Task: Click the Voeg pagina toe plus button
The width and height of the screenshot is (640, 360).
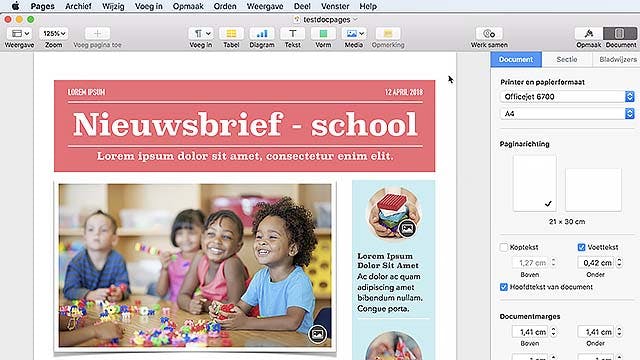Action: pyautogui.click(x=97, y=33)
